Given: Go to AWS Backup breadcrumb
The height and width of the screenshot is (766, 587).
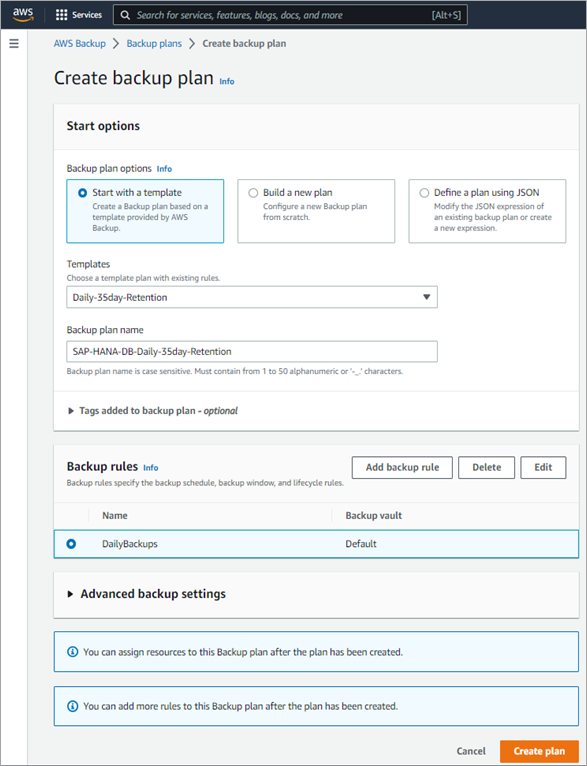Looking at the screenshot, I should (x=80, y=43).
